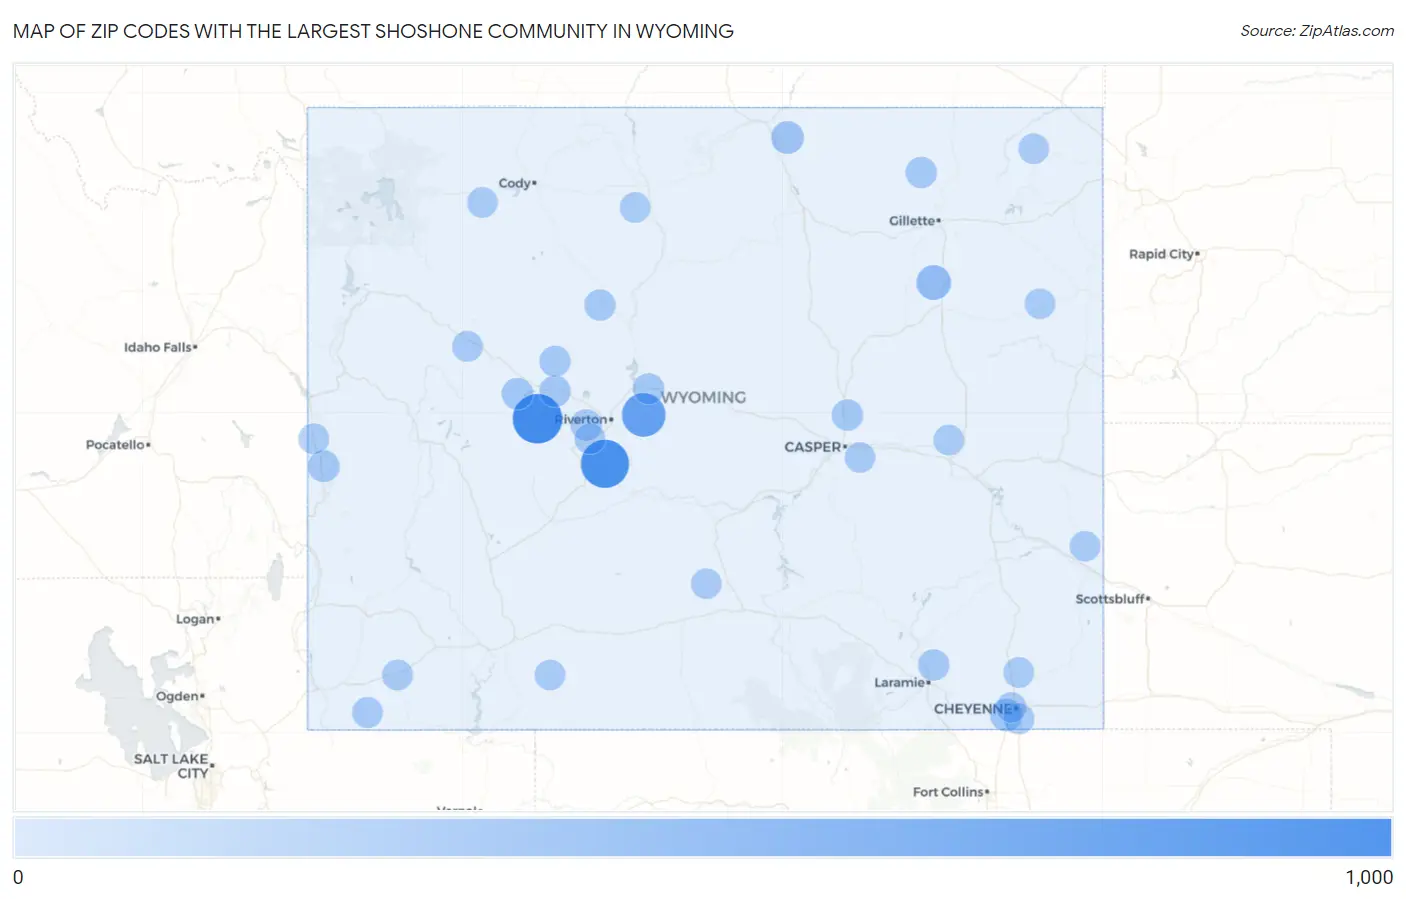The width and height of the screenshot is (1406, 899).
Task: Click the CHEYENNE city label
Action: click(x=975, y=709)
